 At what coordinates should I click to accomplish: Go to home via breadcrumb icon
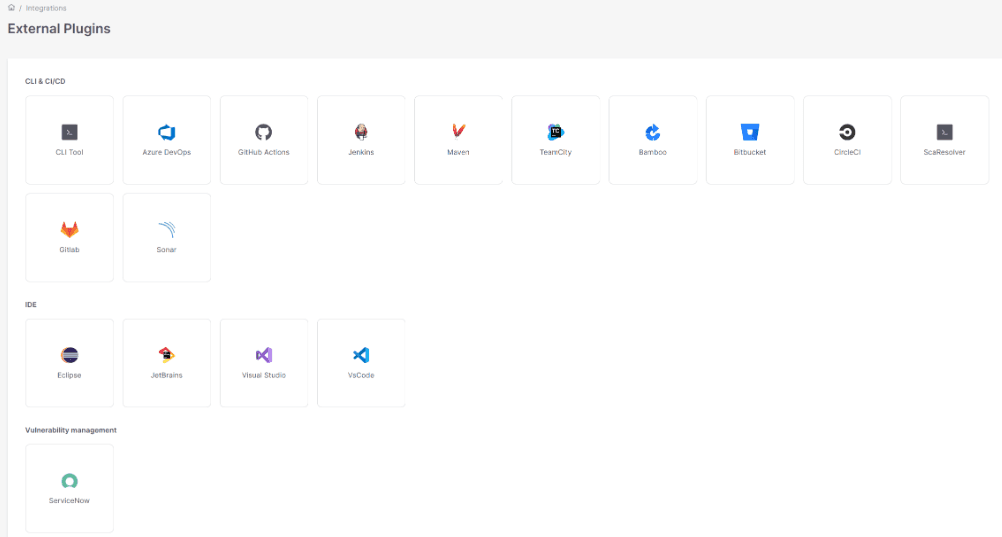click(x=11, y=8)
